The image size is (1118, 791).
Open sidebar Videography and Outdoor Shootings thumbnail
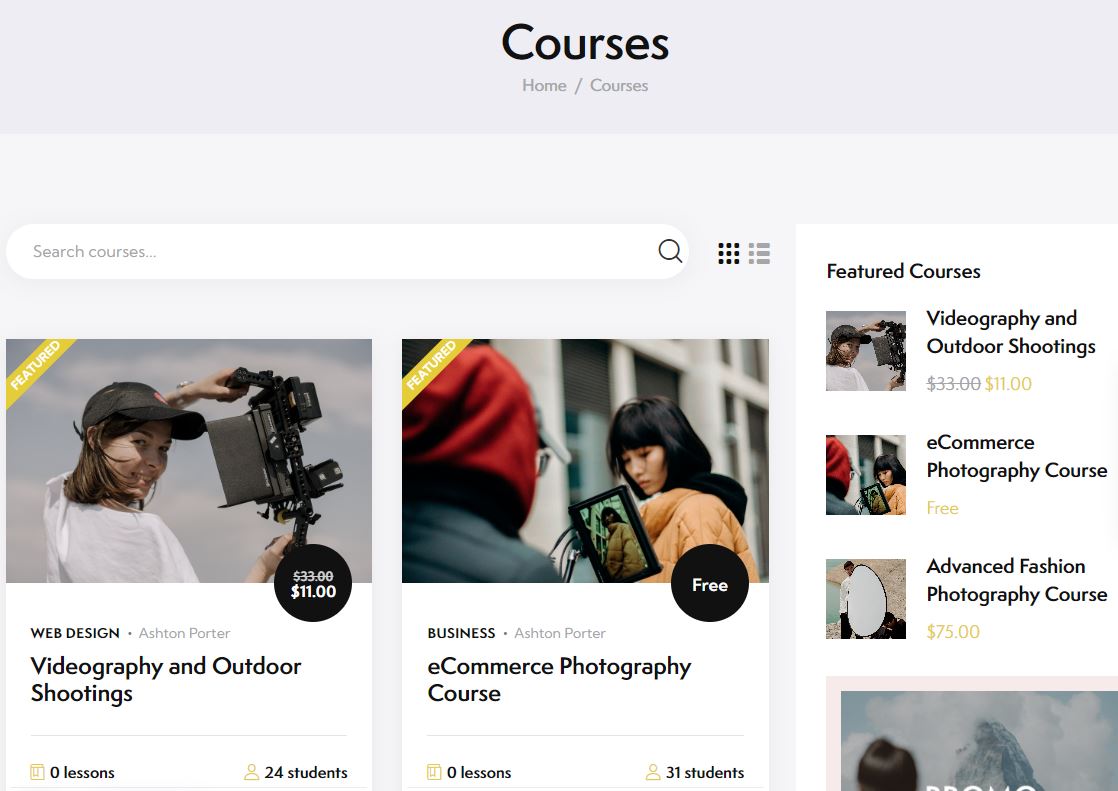pyautogui.click(x=866, y=351)
